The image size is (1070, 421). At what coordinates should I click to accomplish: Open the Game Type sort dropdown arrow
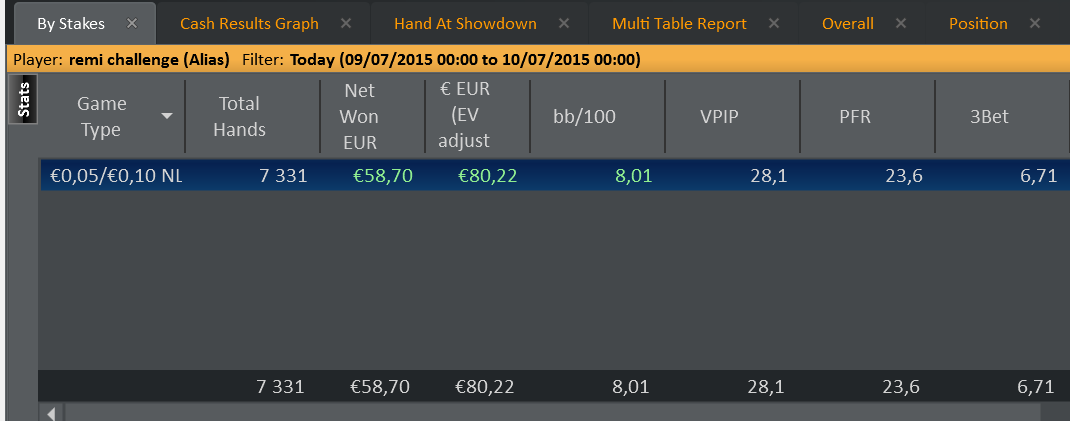pyautogui.click(x=167, y=116)
